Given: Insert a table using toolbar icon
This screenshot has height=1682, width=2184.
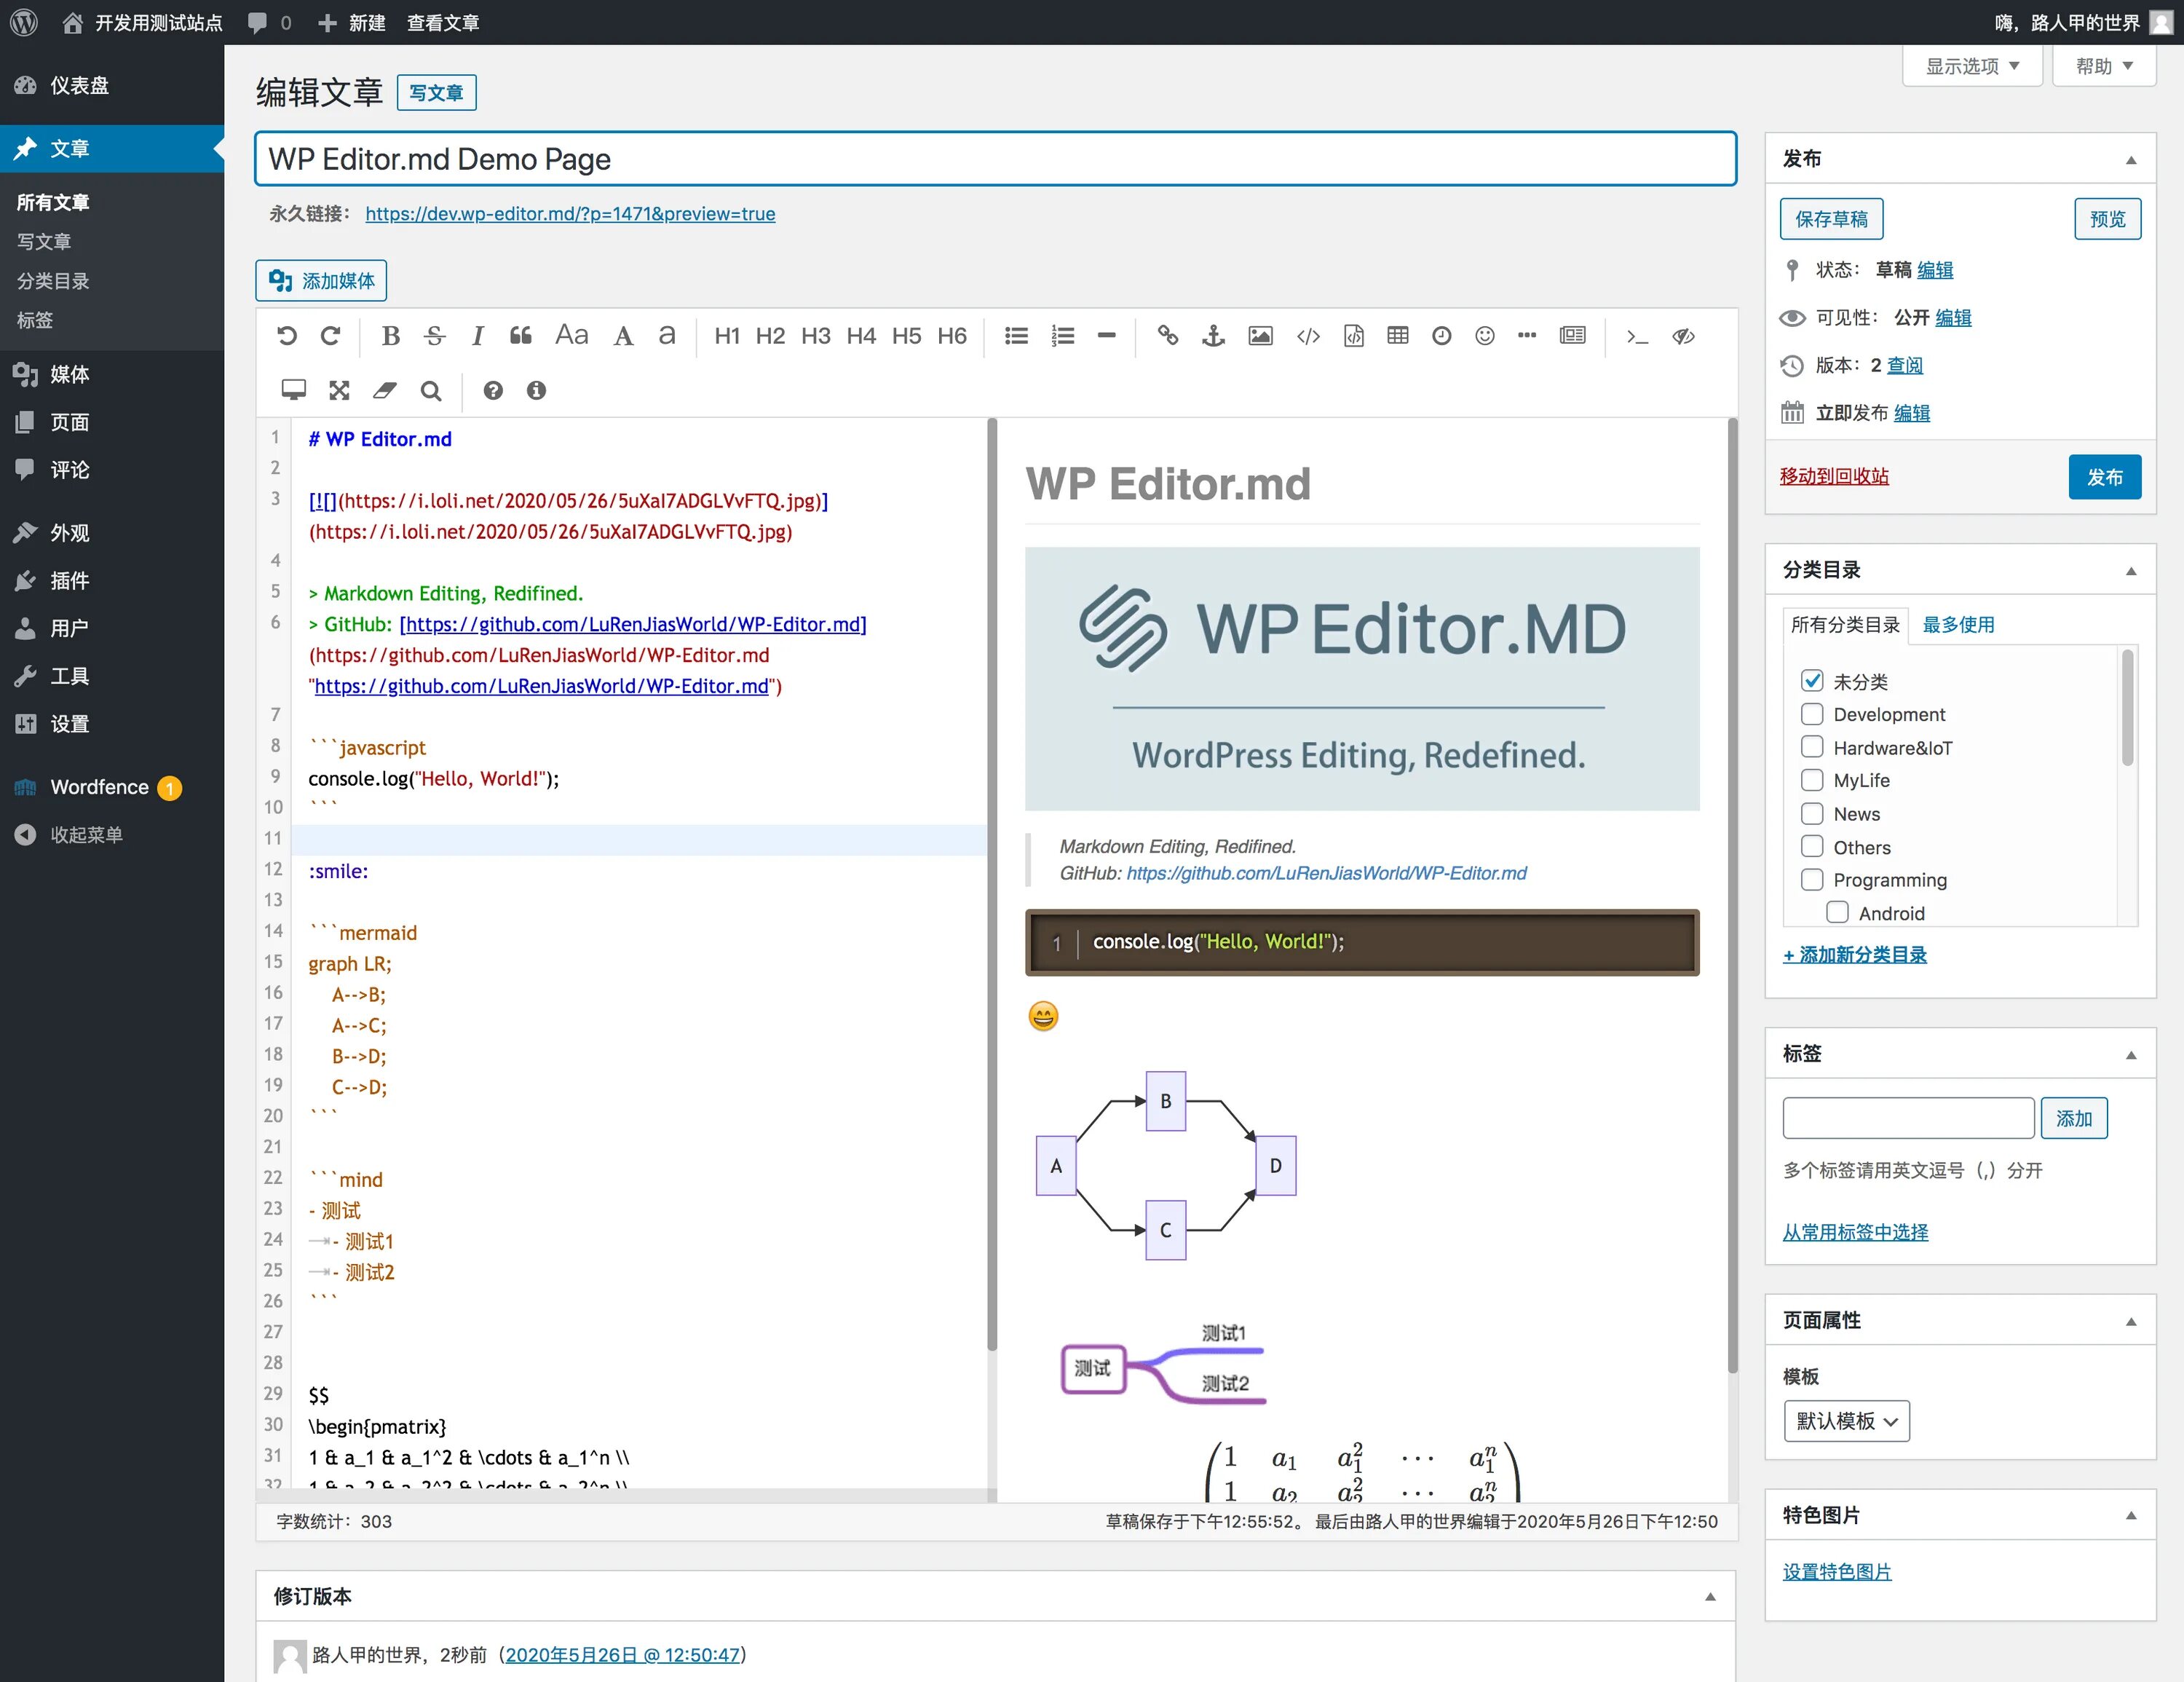Looking at the screenshot, I should pos(1397,336).
